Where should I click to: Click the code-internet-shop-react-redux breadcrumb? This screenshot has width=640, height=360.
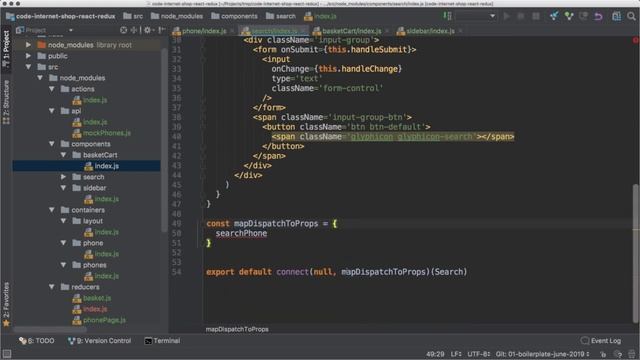60,16
